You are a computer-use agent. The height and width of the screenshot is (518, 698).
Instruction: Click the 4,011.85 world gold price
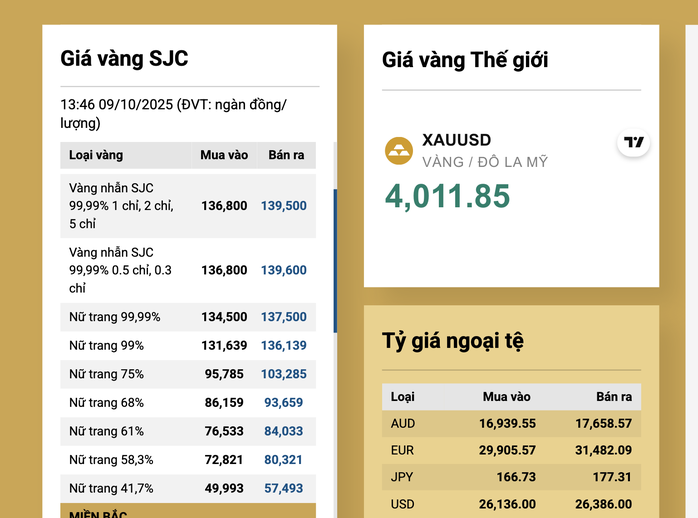[447, 196]
